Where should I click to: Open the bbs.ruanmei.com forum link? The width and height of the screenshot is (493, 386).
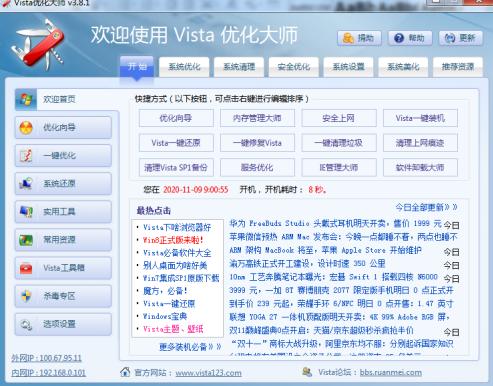(391, 373)
